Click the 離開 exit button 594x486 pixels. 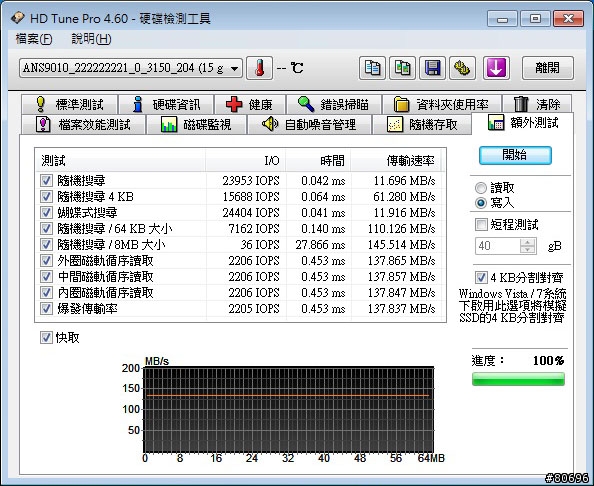tap(547, 68)
